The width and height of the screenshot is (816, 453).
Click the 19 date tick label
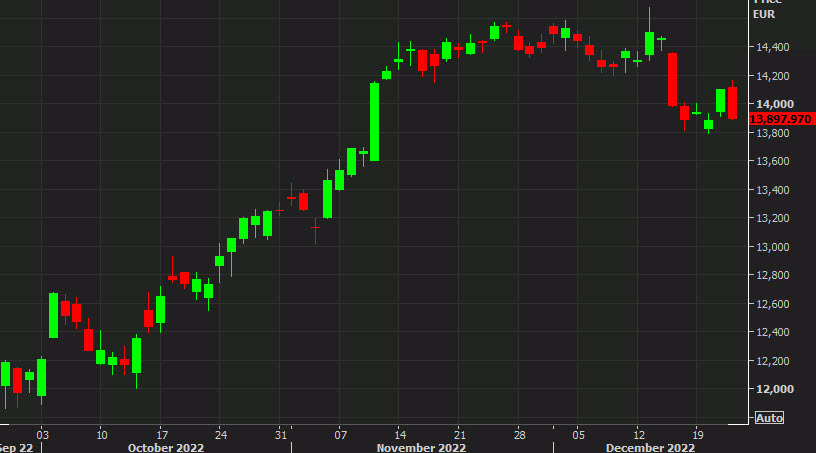[x=698, y=435]
